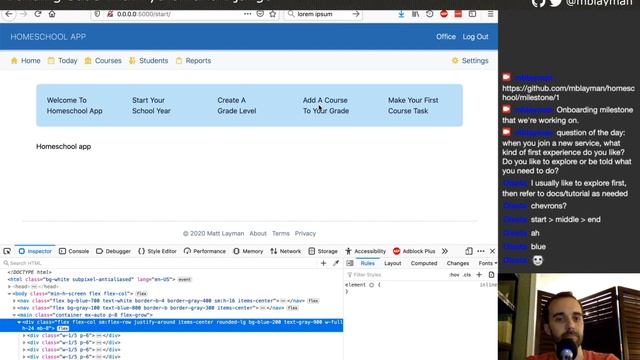
Task: Toggle flex badge on bg-blue-700 nav
Action: (313, 301)
